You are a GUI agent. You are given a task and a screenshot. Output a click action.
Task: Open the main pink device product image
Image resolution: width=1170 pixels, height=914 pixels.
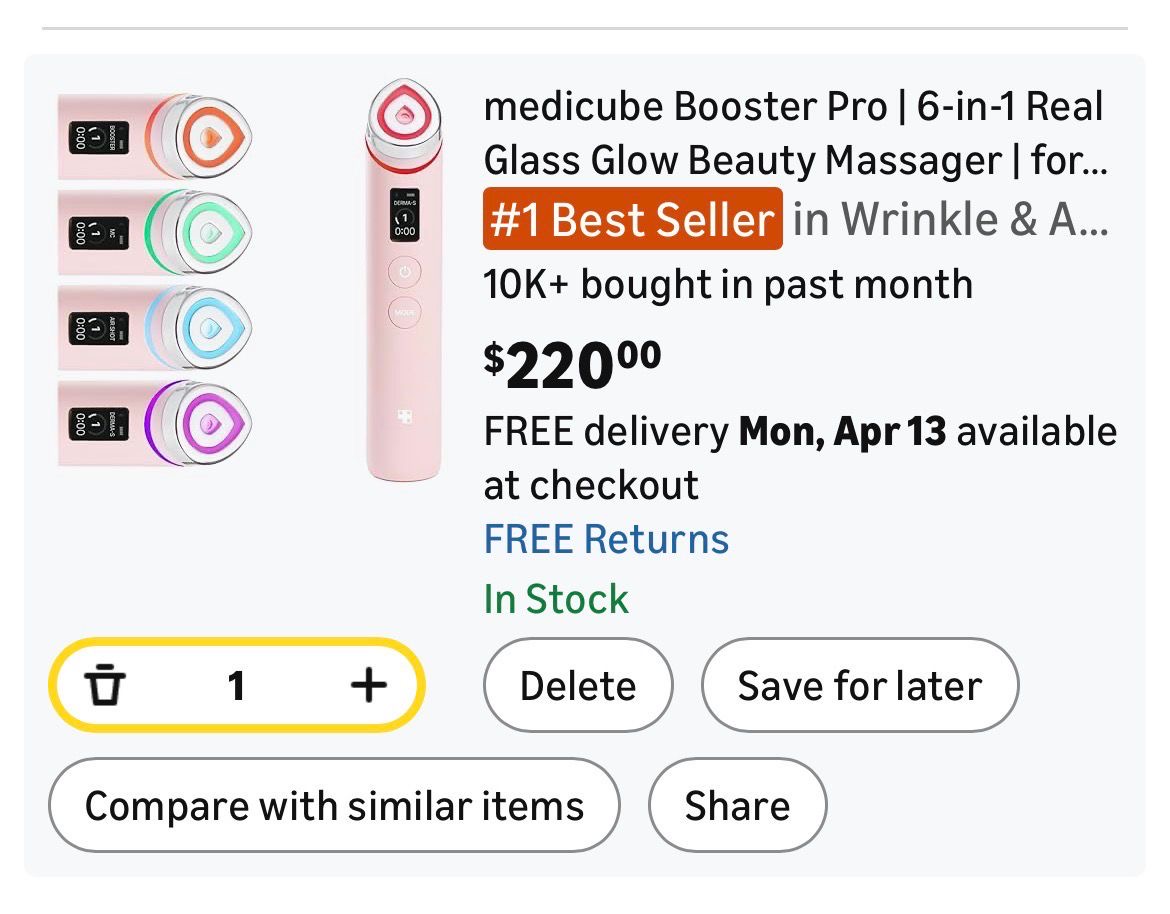tap(404, 282)
